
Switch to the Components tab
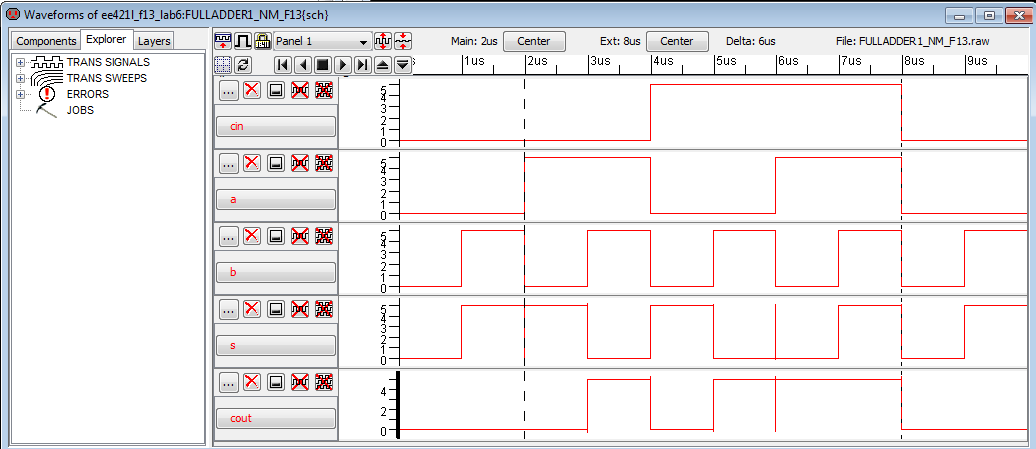[x=46, y=41]
